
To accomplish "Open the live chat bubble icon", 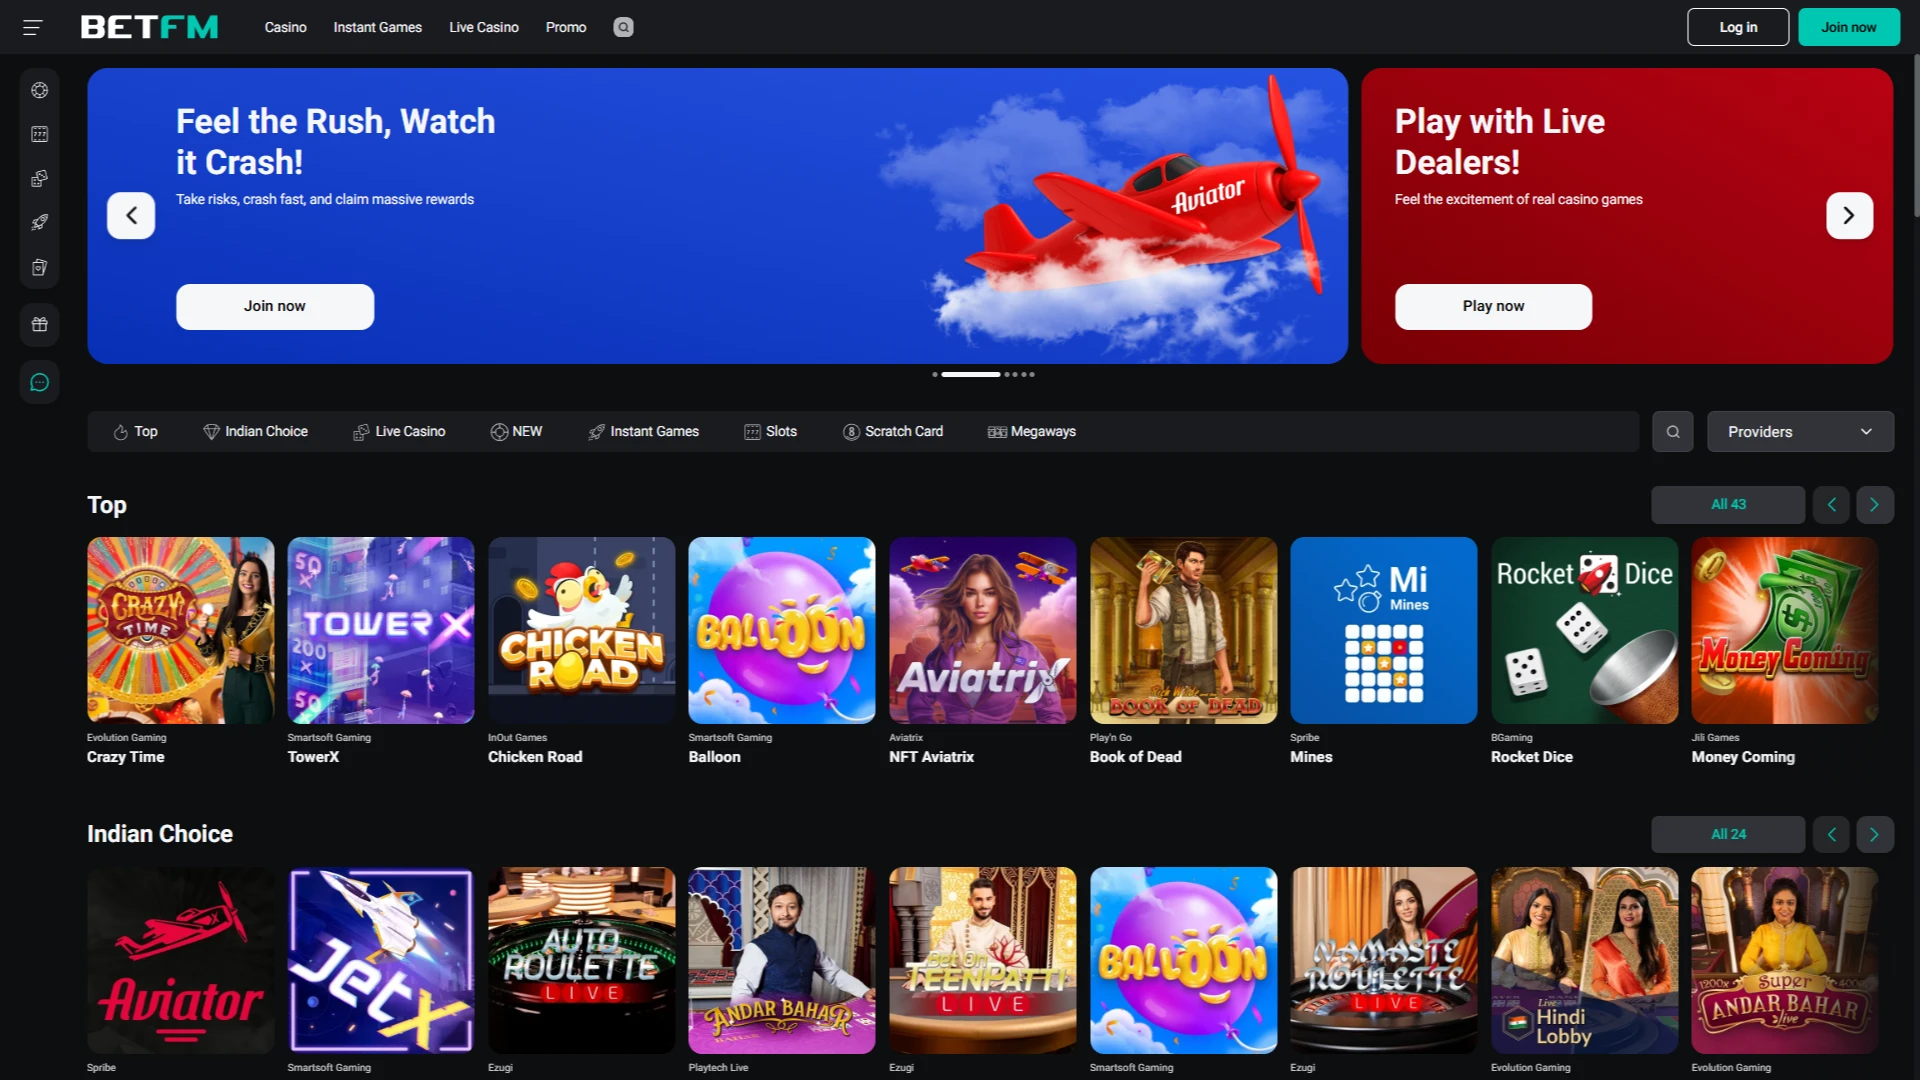I will [40, 382].
